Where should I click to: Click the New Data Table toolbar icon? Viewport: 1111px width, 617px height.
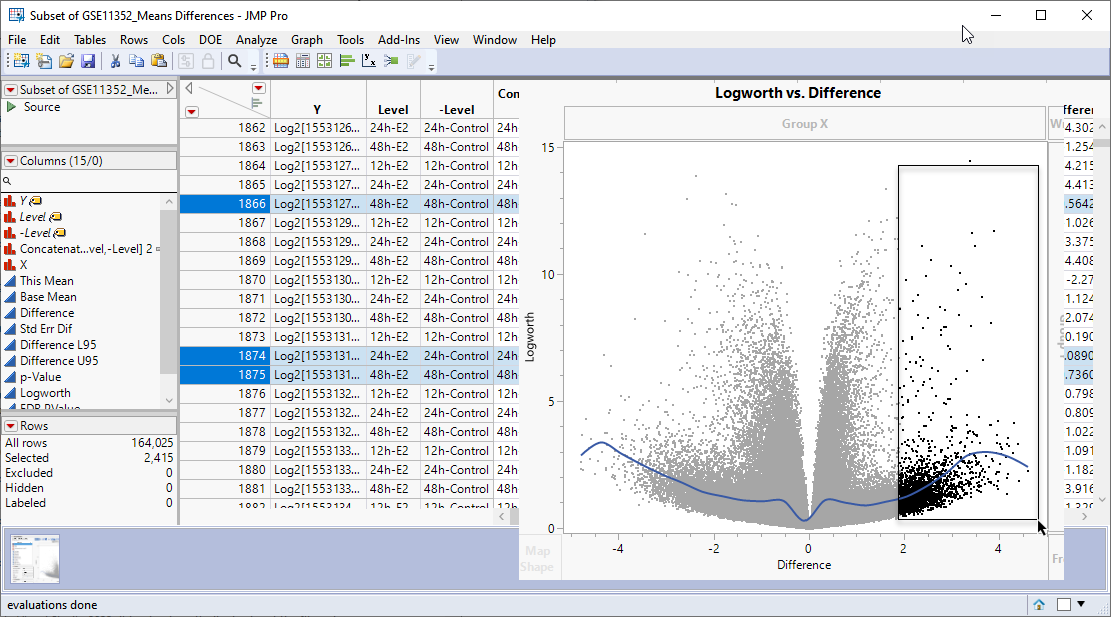coord(21,61)
